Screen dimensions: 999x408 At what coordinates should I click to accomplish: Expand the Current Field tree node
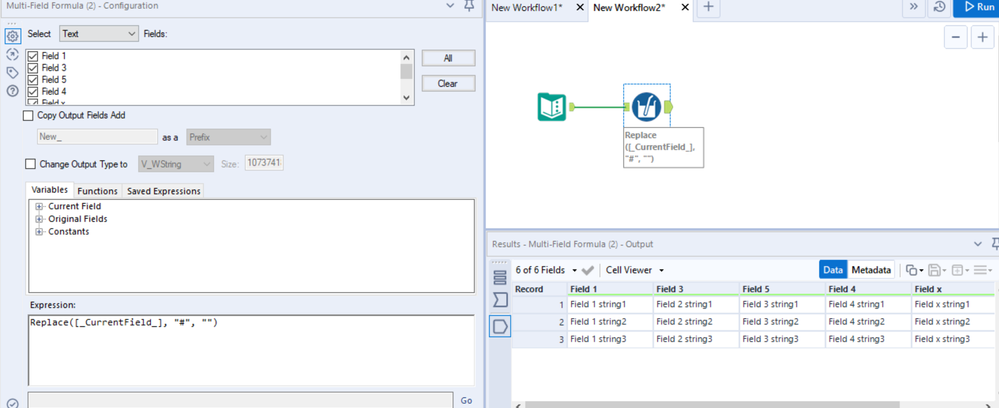tap(40, 207)
